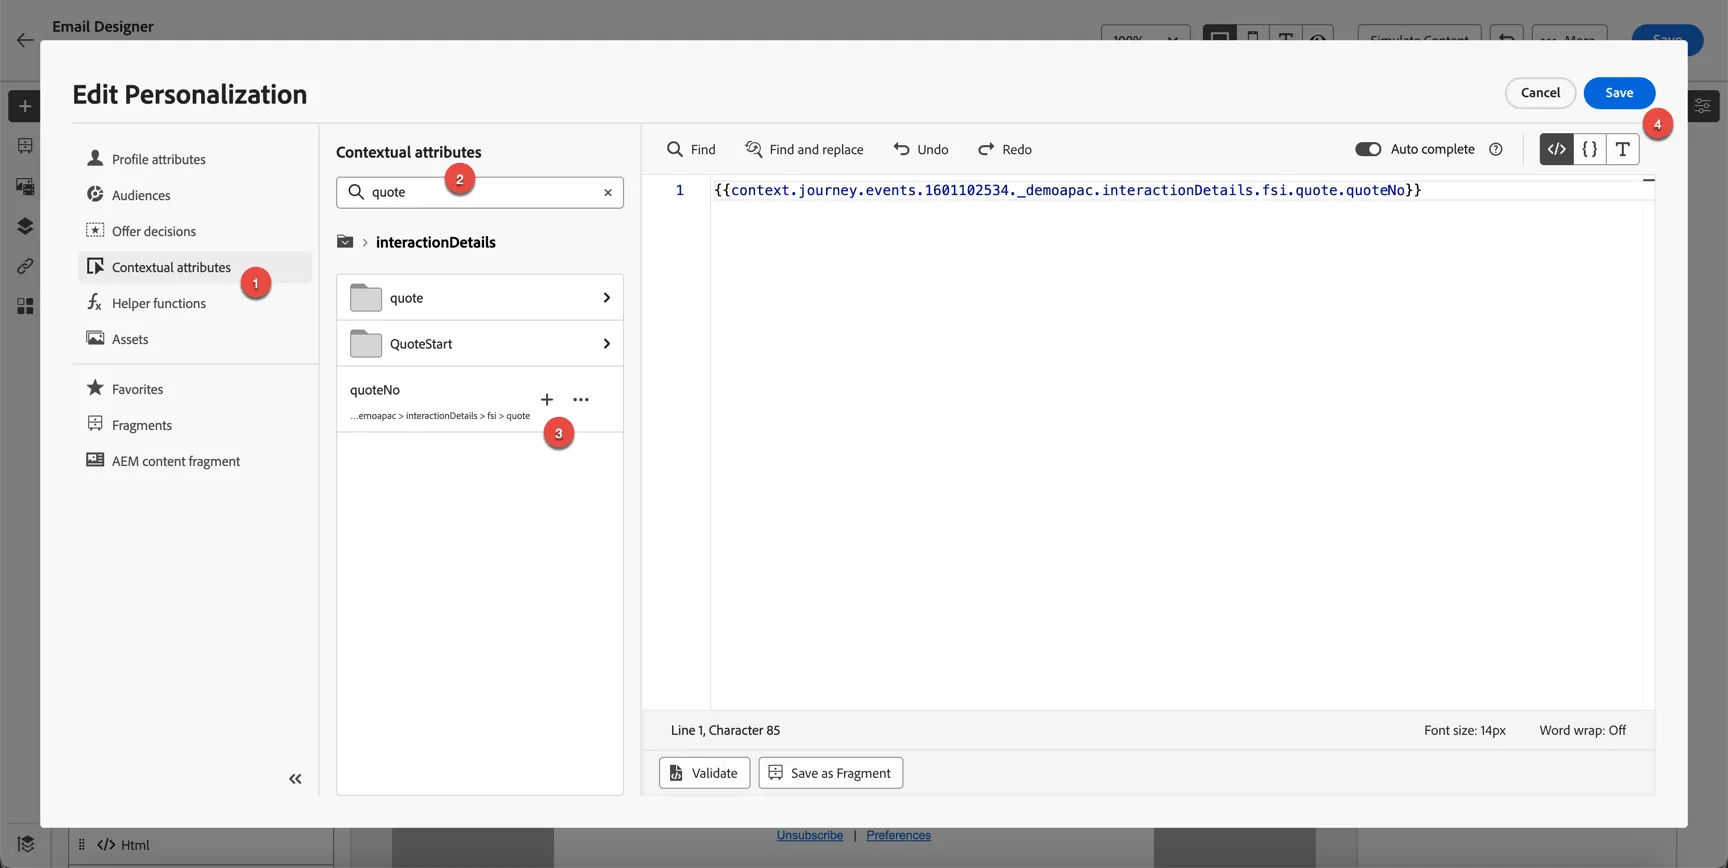Screen dimensions: 1728x868
Task: Click the personalization expression on line 1
Action: click(x=1067, y=190)
